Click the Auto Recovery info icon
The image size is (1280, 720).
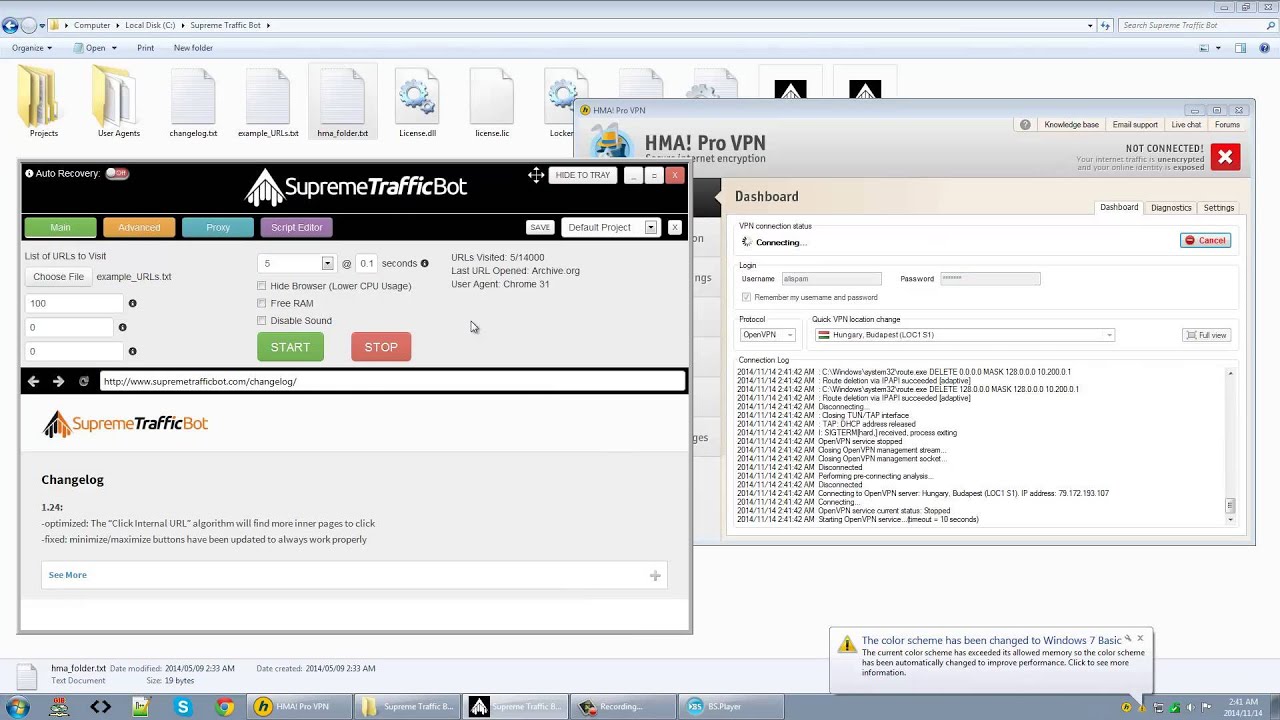pyautogui.click(x=29, y=173)
